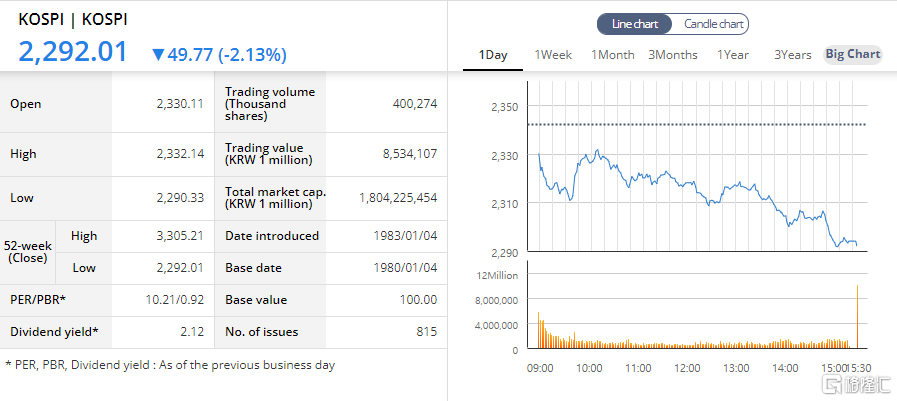Screen dimensions: 897x401
Task: Select the 1Day tab
Action: pos(493,55)
